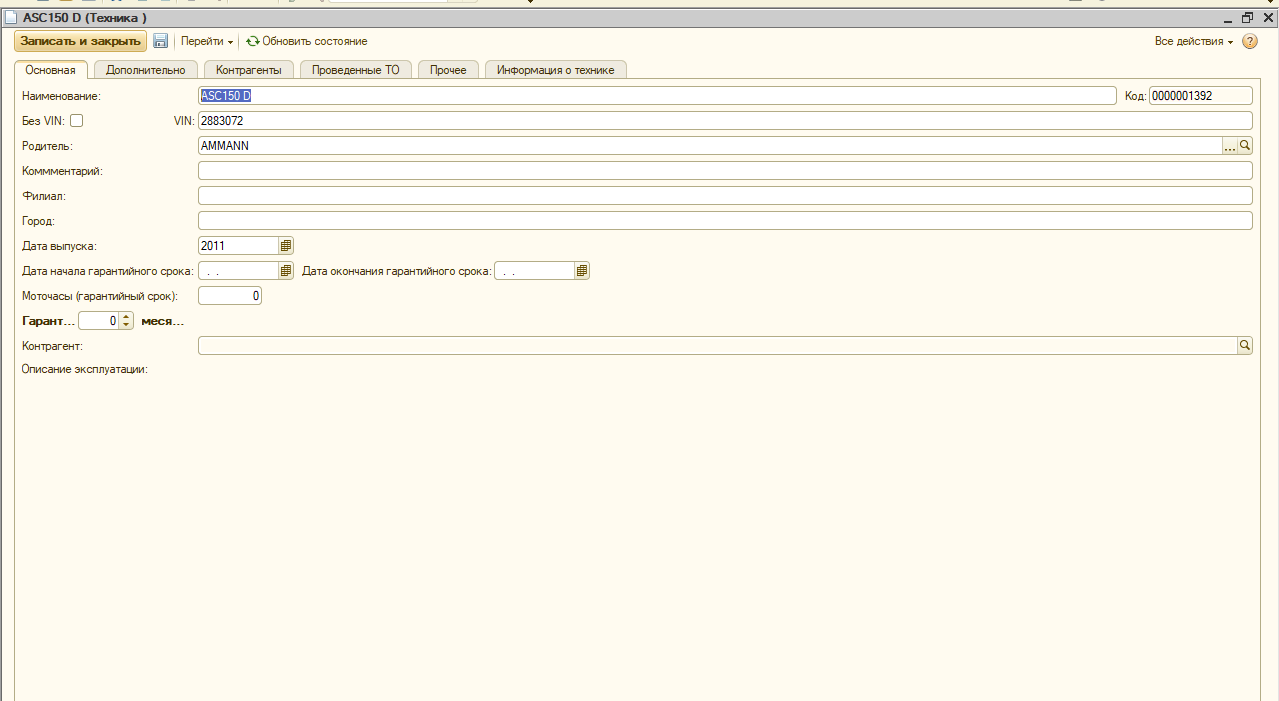Click magnifier icon in Контрагент field
The image size is (1279, 701).
click(x=1245, y=345)
